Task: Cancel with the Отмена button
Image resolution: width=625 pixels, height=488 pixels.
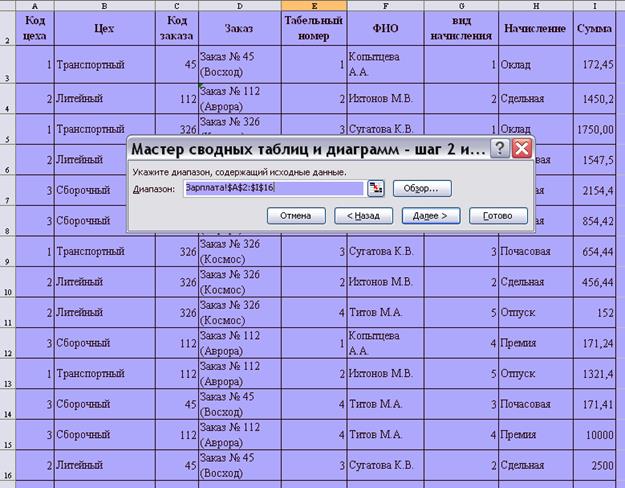Action: (x=296, y=216)
